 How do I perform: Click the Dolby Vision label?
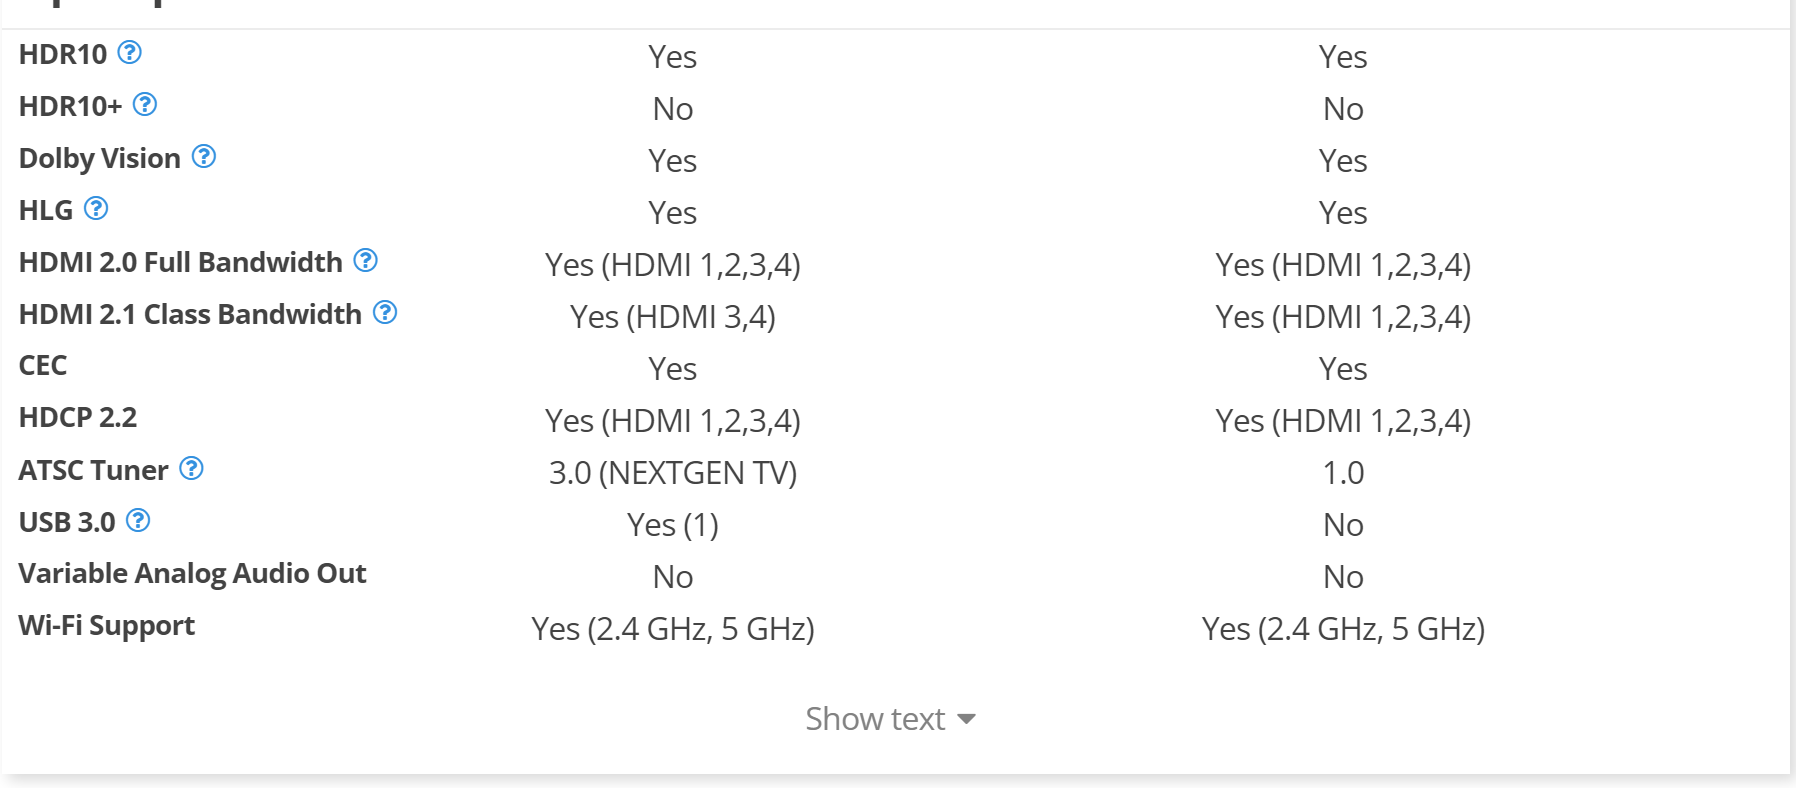pos(100,158)
